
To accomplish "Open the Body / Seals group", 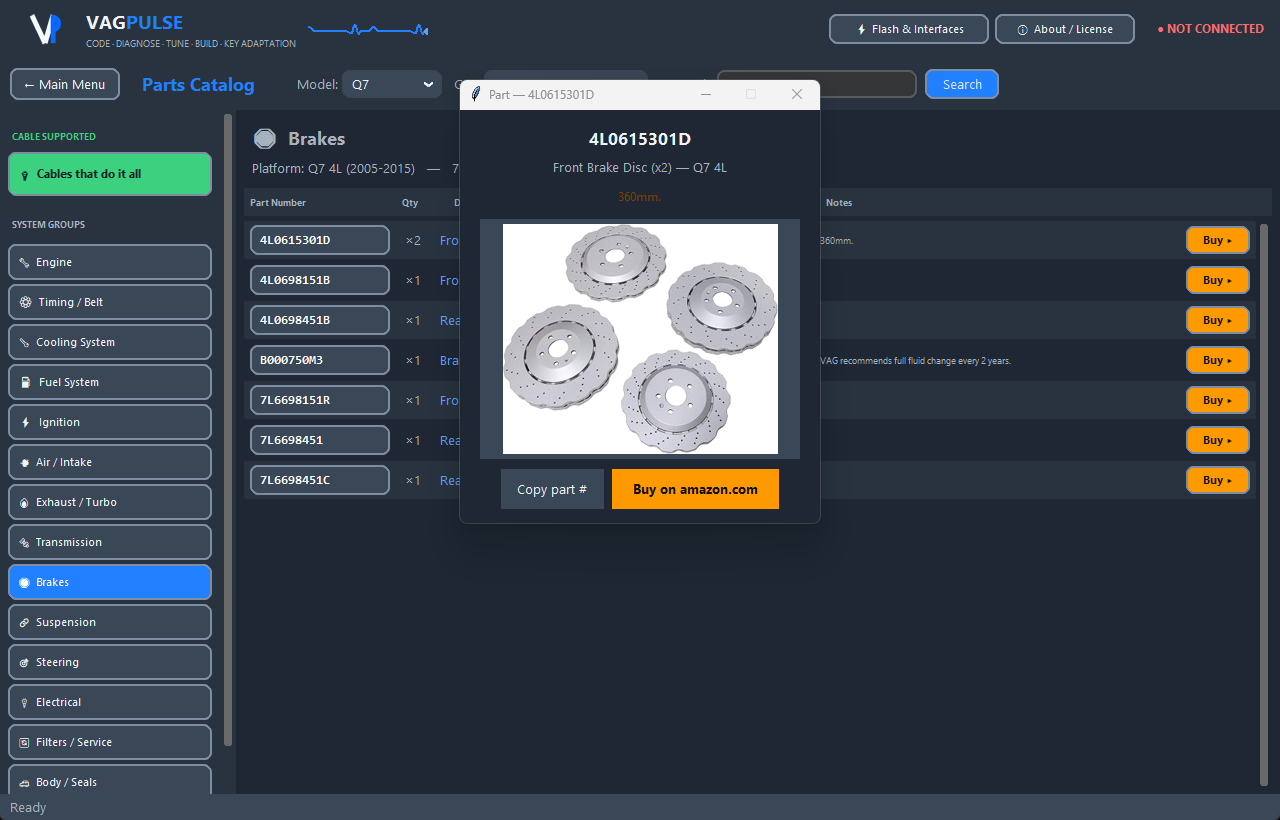I will (x=110, y=780).
